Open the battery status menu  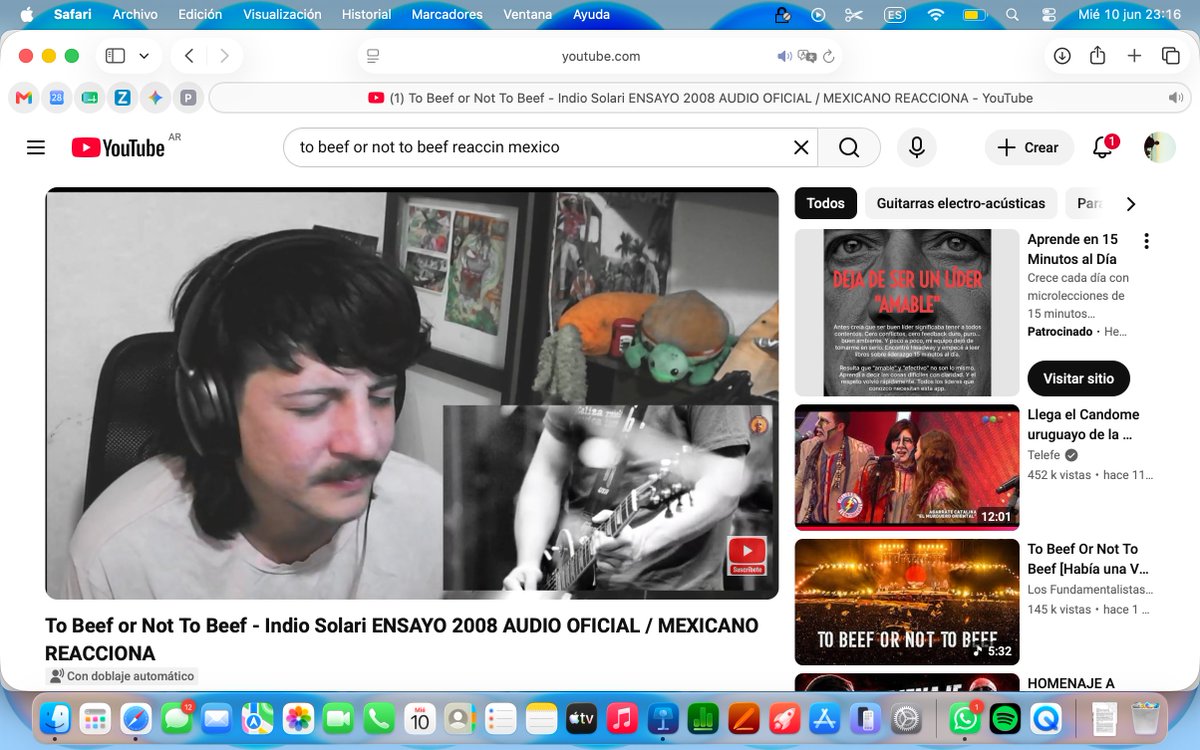click(973, 15)
